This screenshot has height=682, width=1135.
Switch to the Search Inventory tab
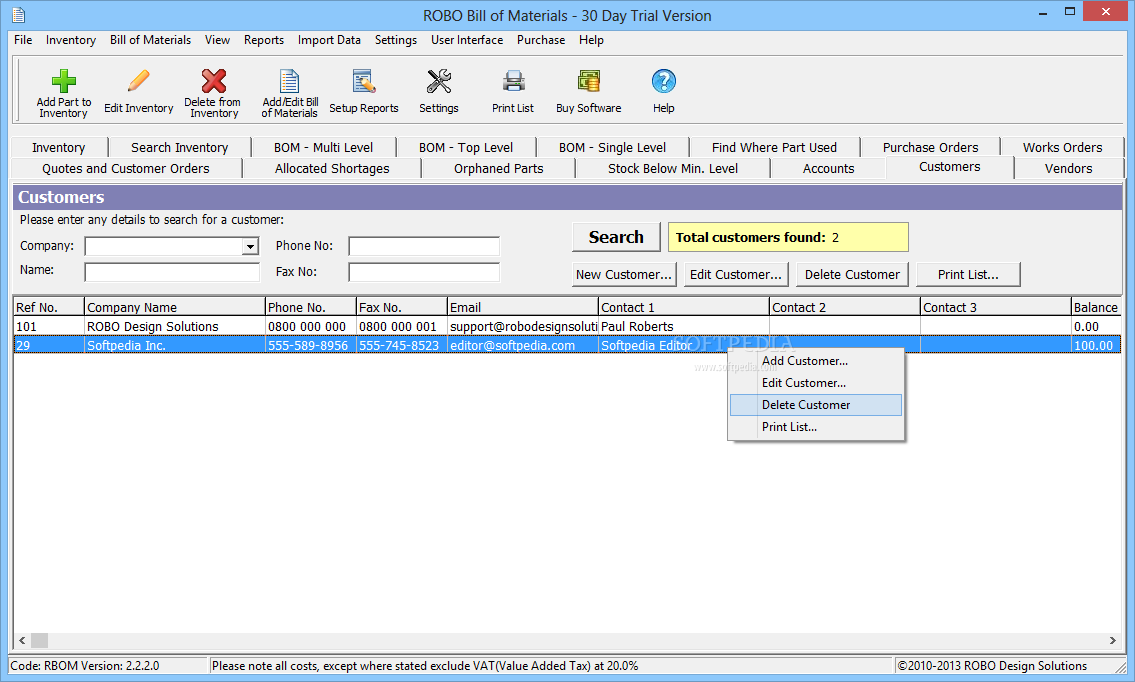pos(180,148)
